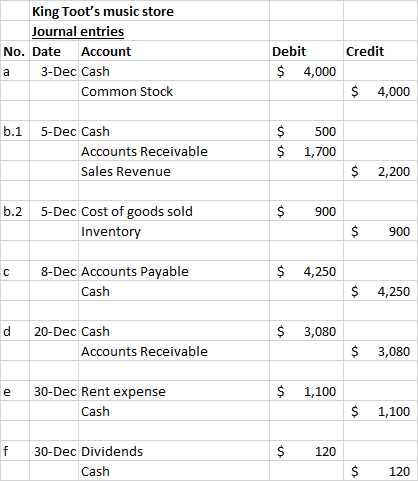Select the credit value 1,100

coord(380,411)
